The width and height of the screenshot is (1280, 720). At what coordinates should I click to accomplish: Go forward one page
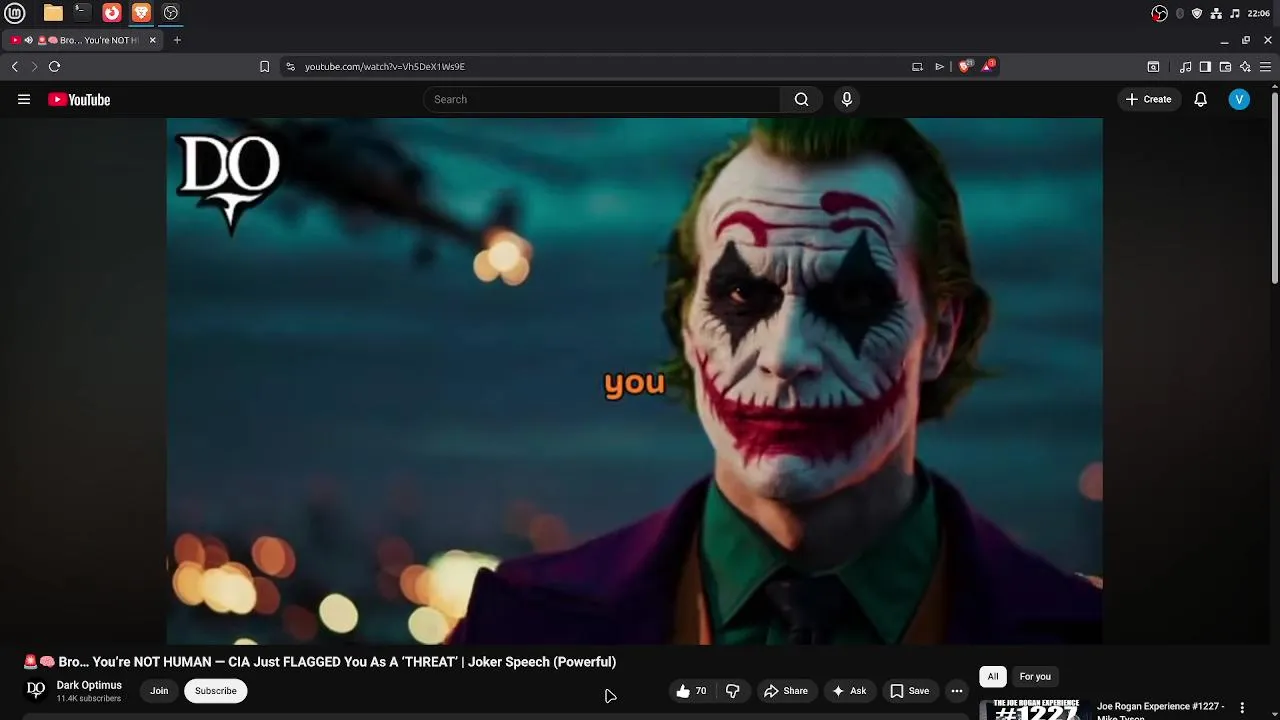[x=34, y=67]
